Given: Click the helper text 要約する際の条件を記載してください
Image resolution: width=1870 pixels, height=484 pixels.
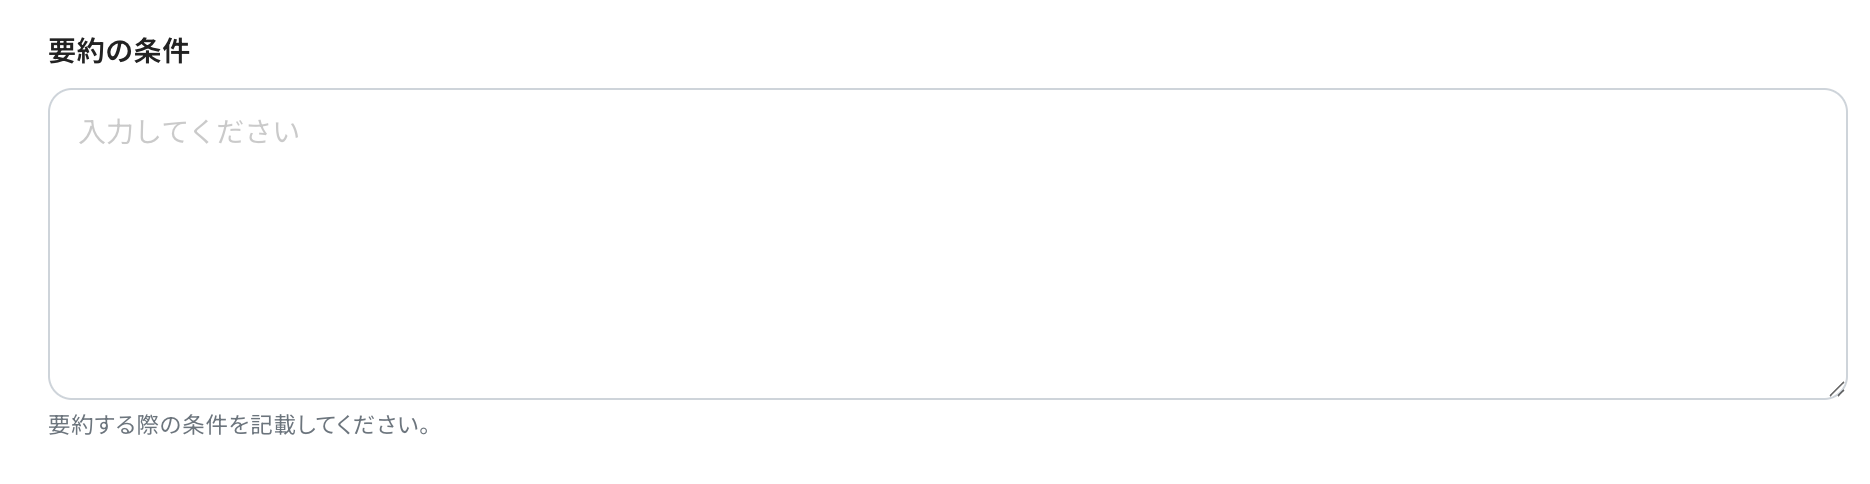Looking at the screenshot, I should pyautogui.click(x=240, y=425).
